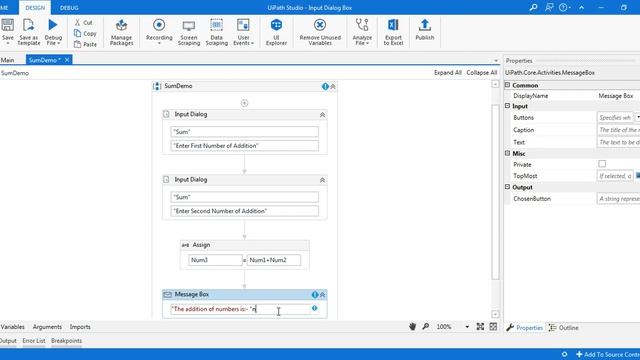Screen dimensions: 640x360
Task: Switch to the Outline panel tab
Action: [564, 328]
